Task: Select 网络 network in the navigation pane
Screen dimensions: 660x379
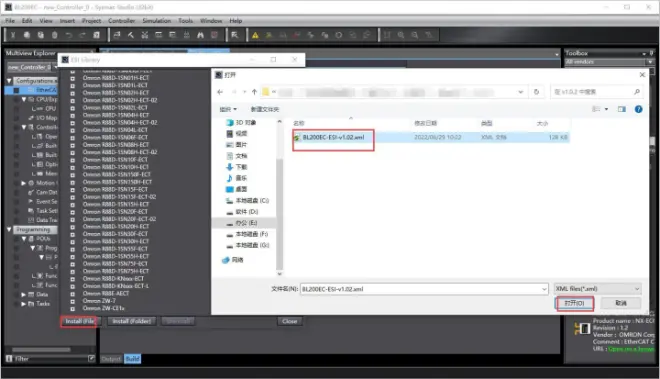Action: [x=233, y=260]
